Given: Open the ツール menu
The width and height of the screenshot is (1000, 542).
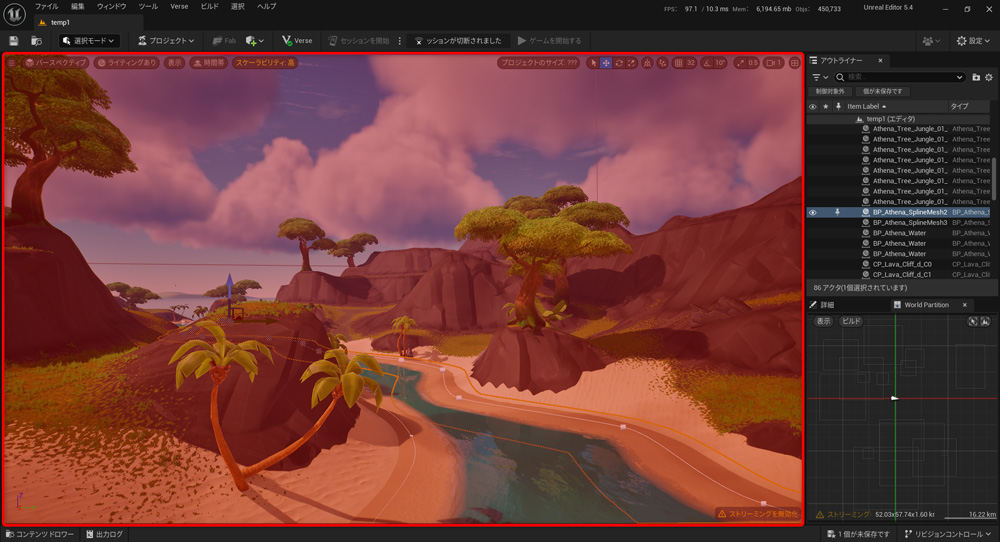Looking at the screenshot, I should coord(148,6).
